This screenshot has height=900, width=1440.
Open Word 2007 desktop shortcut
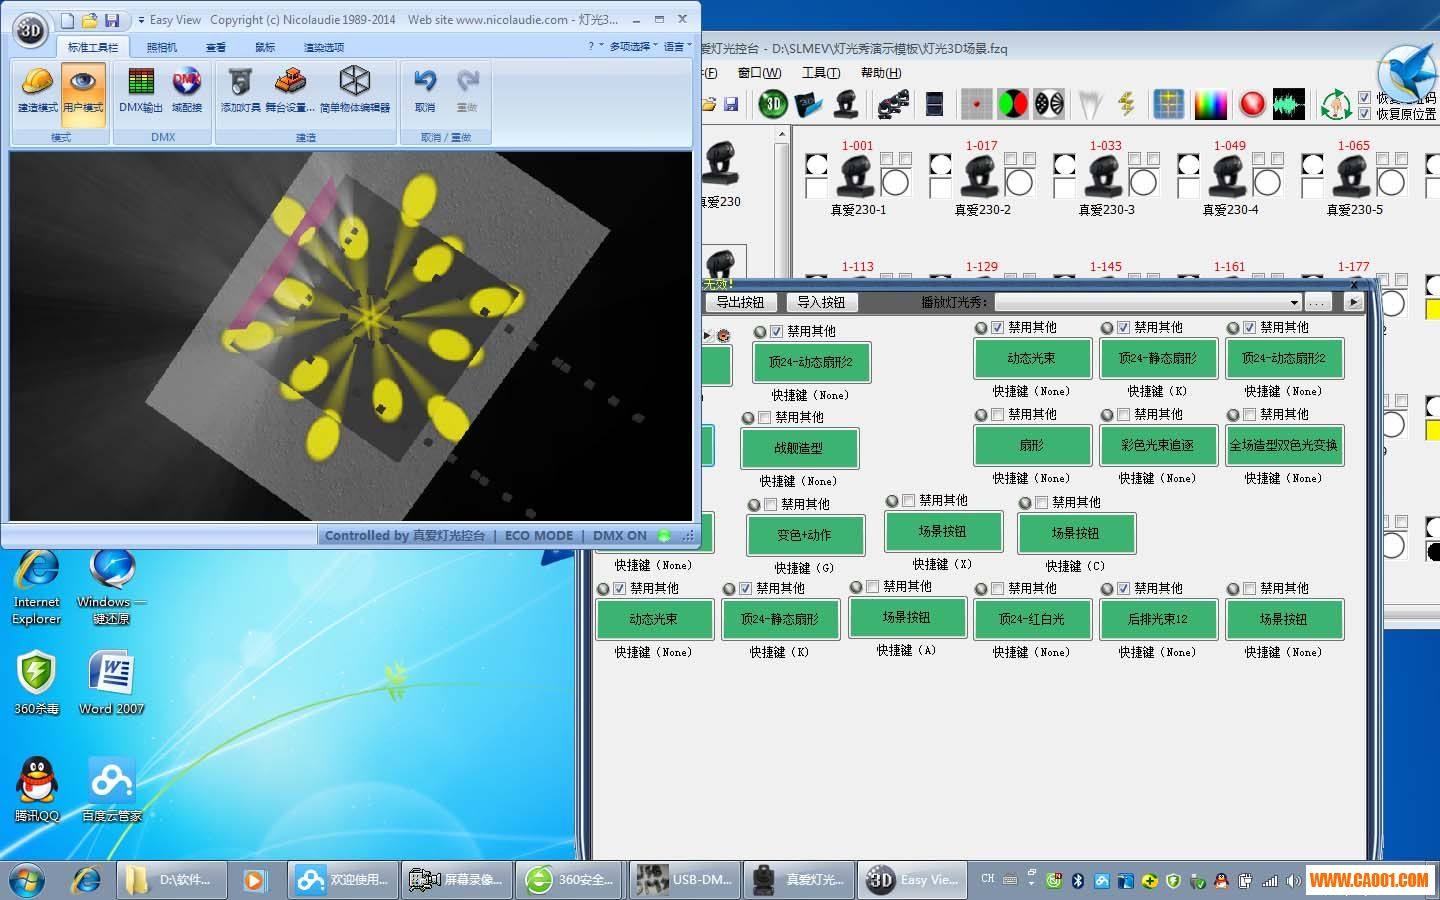click(x=111, y=683)
